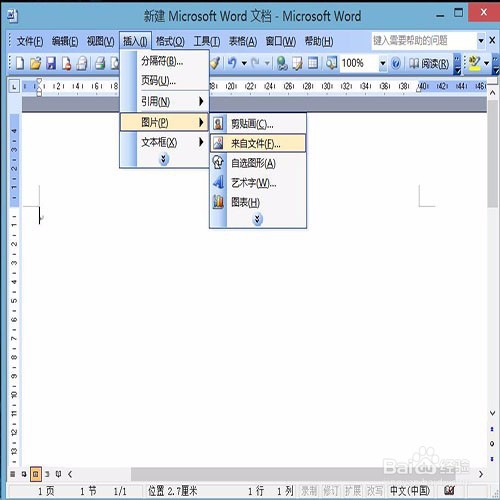Toggle 扩展 extend selection indicator
500x500 pixels.
pyautogui.click(x=353, y=491)
